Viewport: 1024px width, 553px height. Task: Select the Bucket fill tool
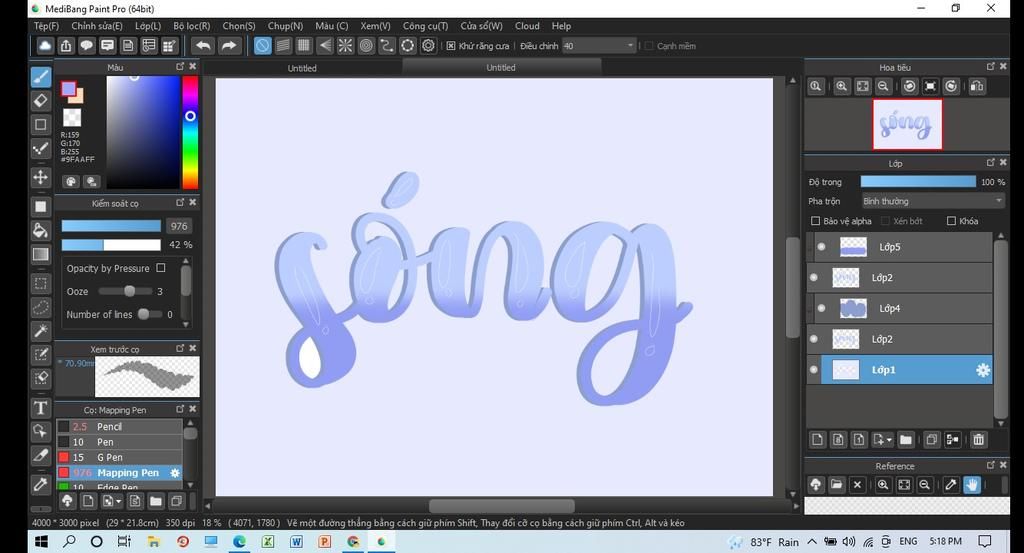[41, 230]
